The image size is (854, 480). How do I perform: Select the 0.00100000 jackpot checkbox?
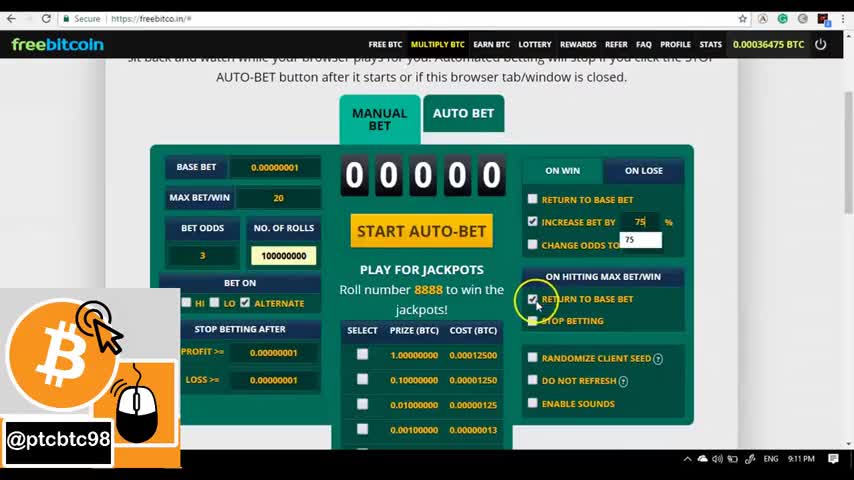tap(362, 429)
